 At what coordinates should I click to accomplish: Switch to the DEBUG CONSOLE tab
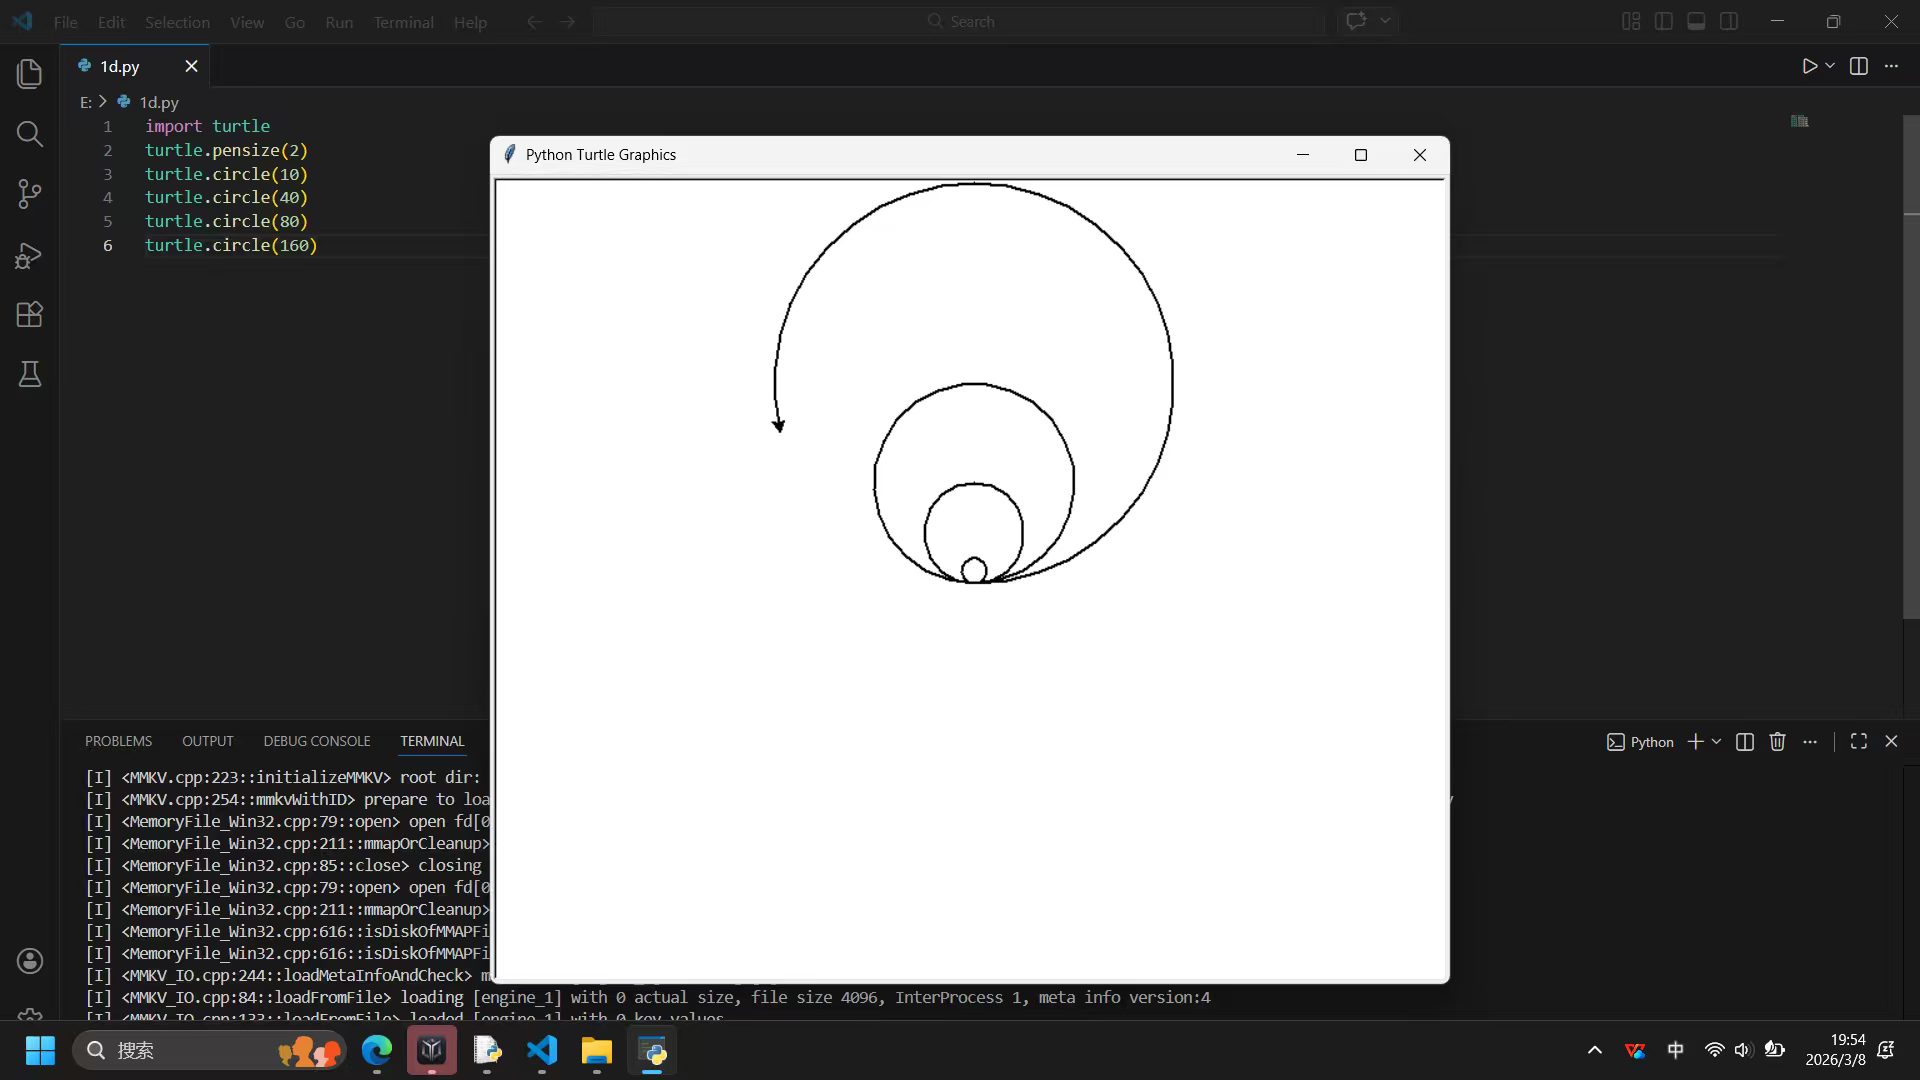(317, 741)
